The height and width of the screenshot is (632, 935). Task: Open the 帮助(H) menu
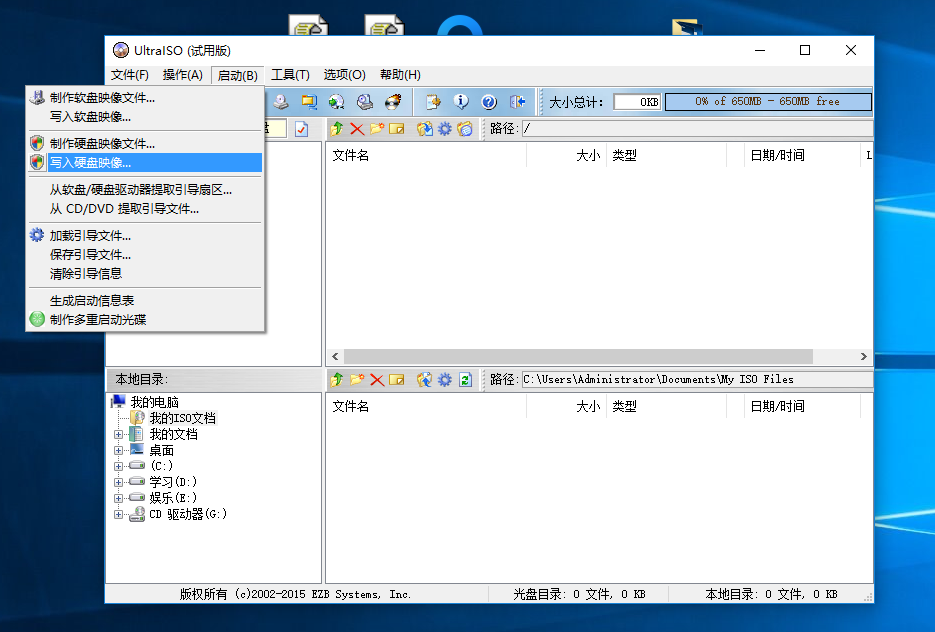(400, 75)
